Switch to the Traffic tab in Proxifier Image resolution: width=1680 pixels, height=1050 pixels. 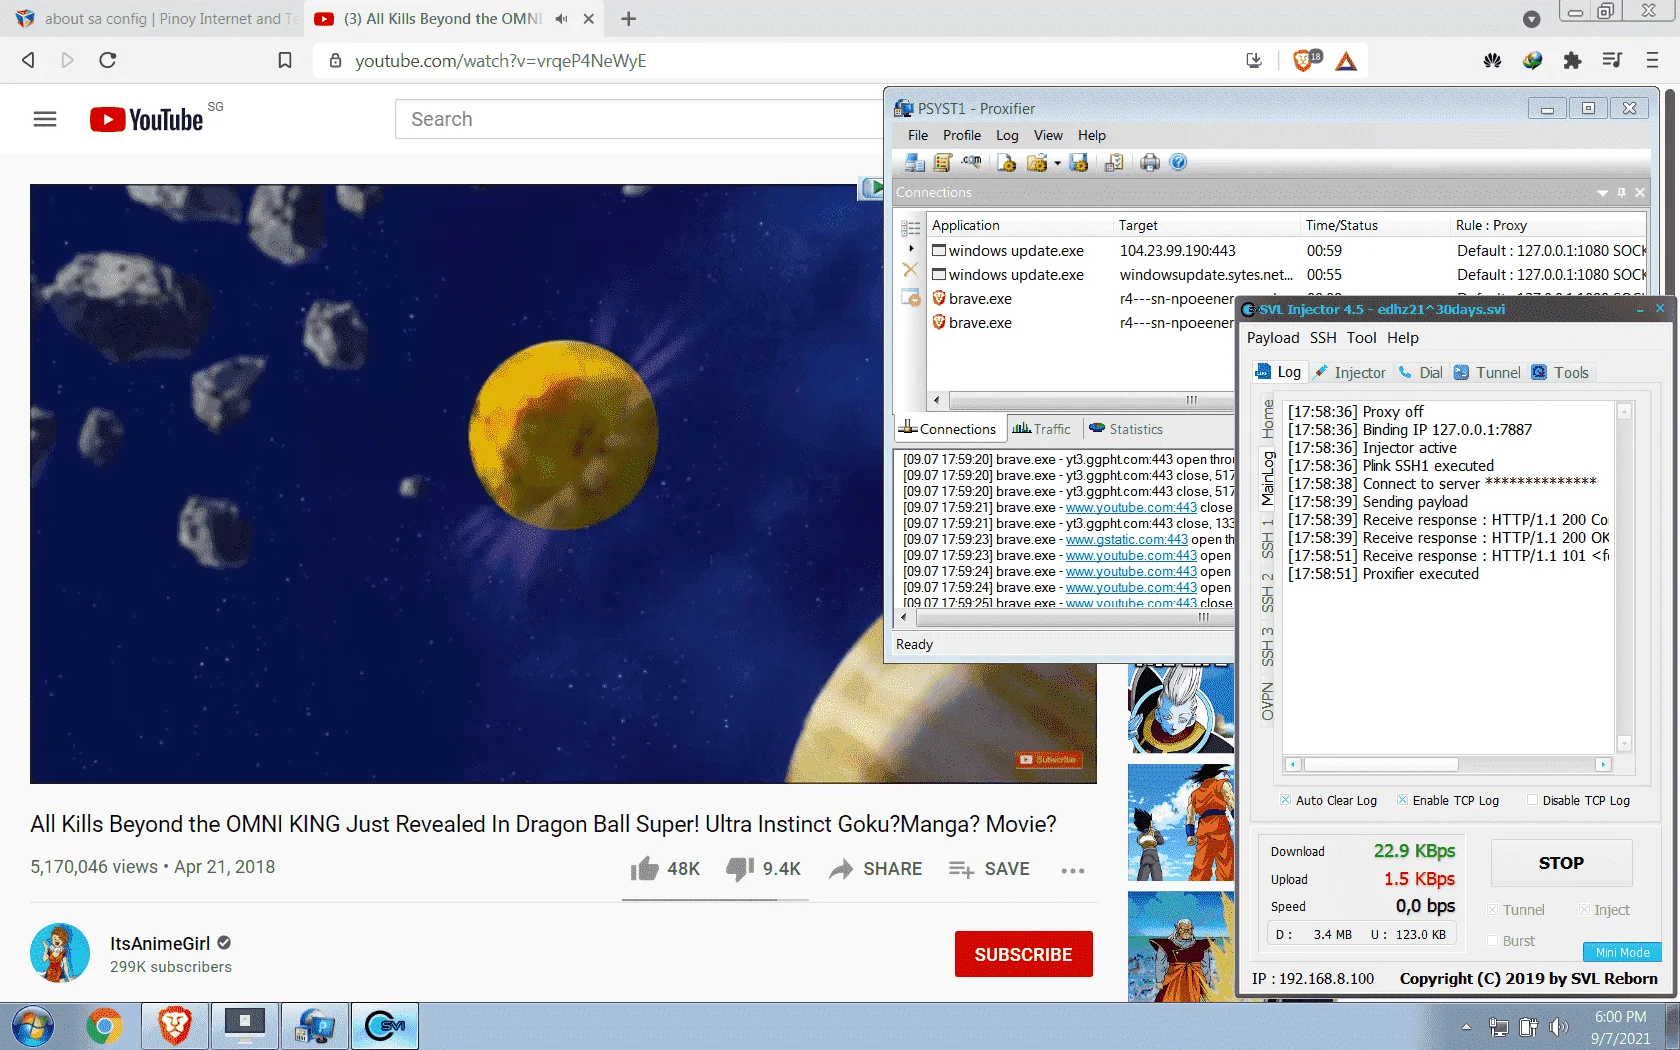(x=1041, y=429)
